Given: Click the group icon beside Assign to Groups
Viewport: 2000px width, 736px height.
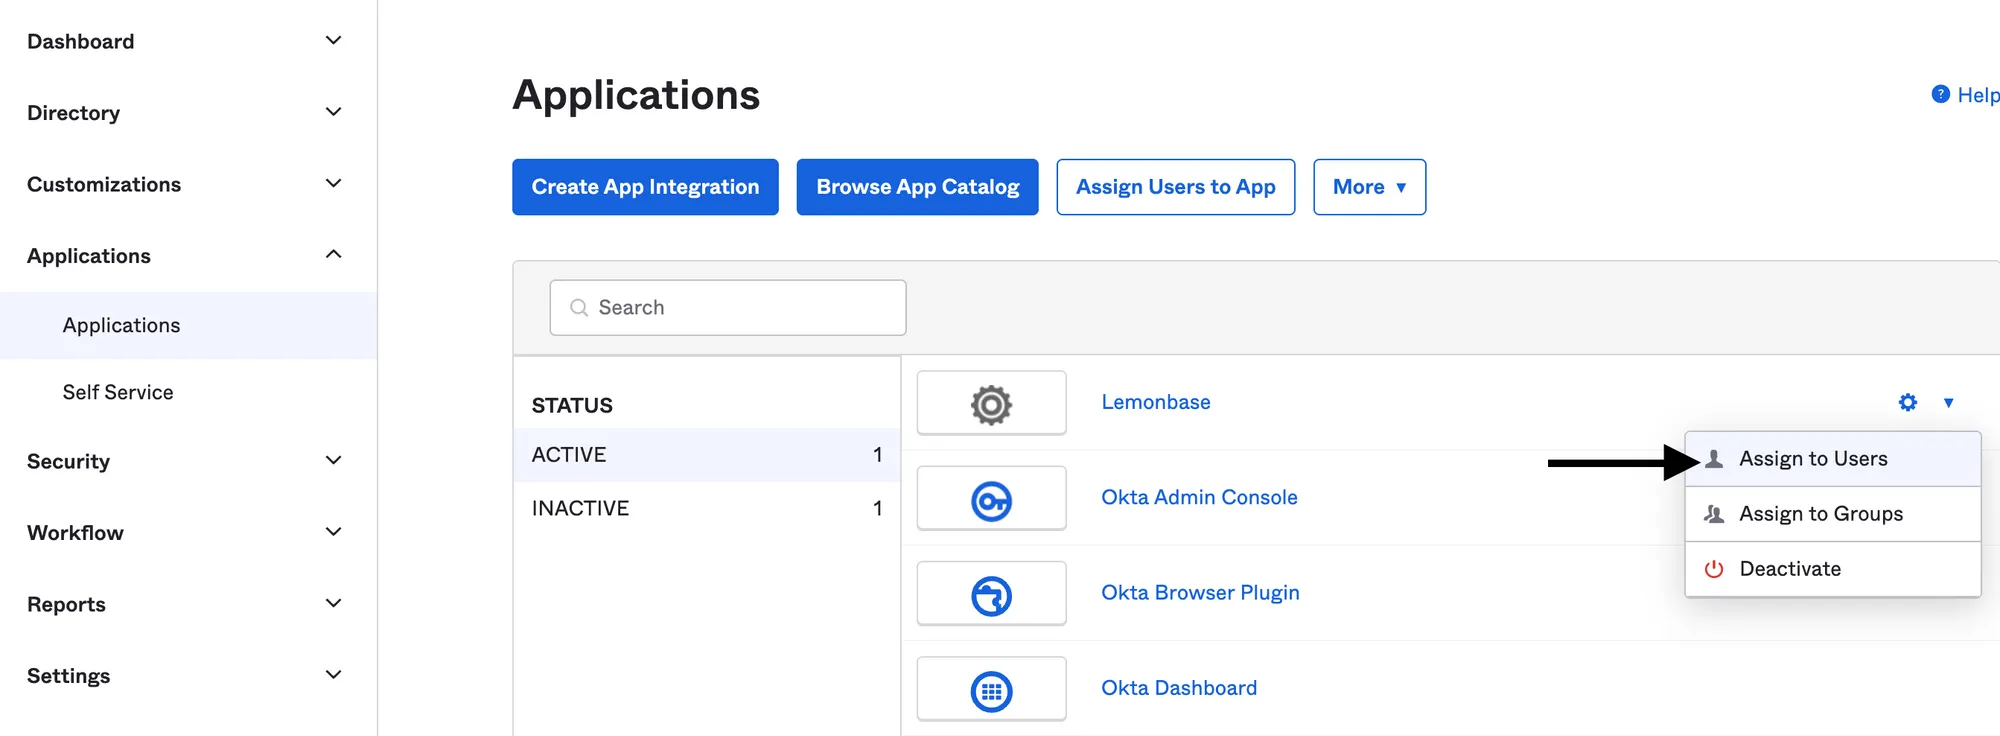Looking at the screenshot, I should [1714, 514].
